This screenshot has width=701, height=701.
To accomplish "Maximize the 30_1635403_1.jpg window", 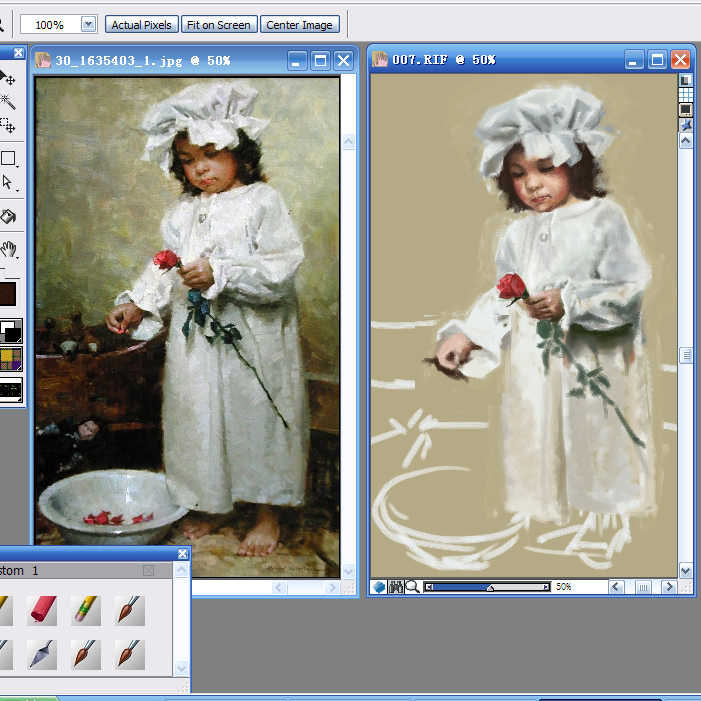I will pos(320,60).
